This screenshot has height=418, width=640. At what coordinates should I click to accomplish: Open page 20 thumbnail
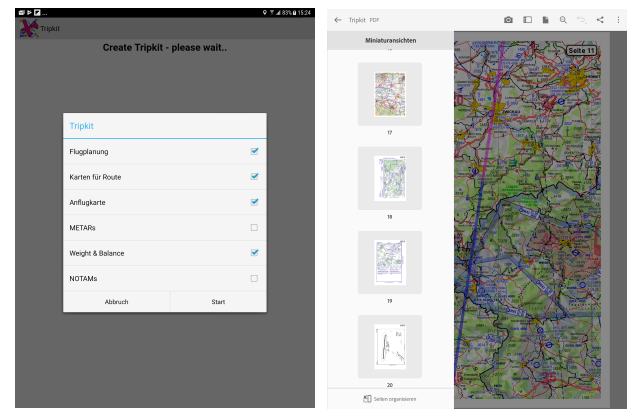(x=390, y=346)
